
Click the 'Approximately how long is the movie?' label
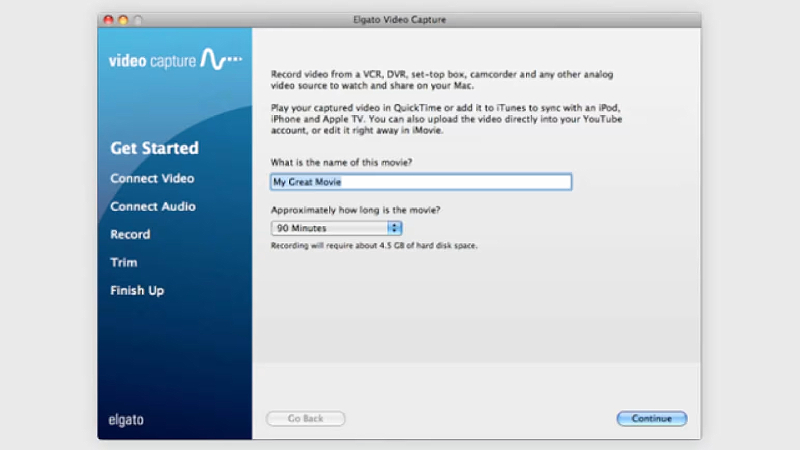(x=355, y=210)
